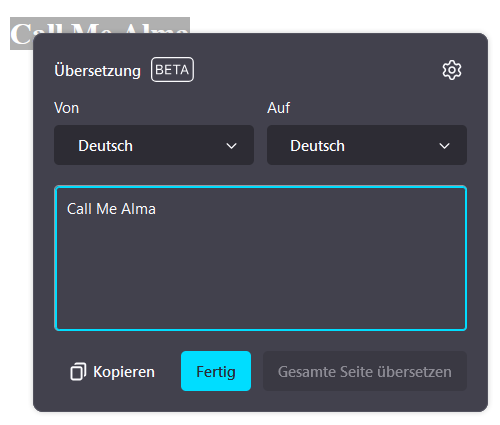This screenshot has width=500, height=425.
Task: Click inside the translated text box
Action: click(260, 258)
